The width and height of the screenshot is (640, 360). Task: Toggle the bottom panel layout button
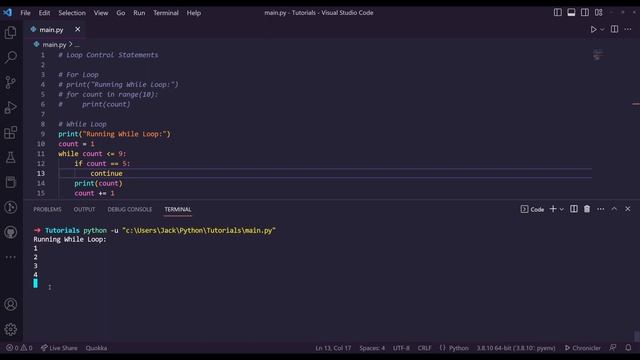coord(571,13)
